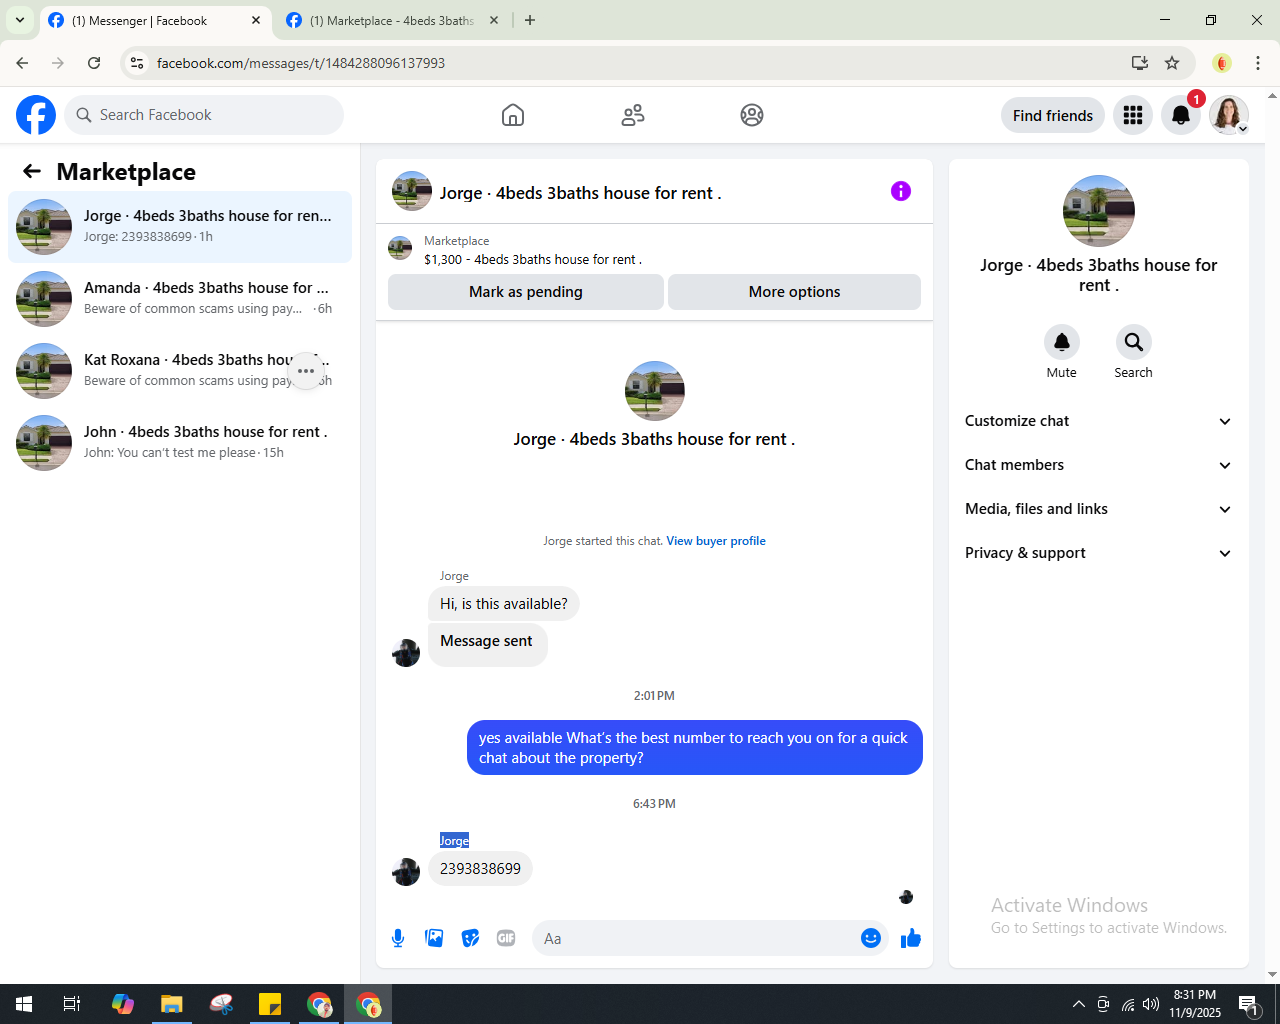The height and width of the screenshot is (1024, 1280).
Task: Click the More options button
Action: tap(795, 292)
